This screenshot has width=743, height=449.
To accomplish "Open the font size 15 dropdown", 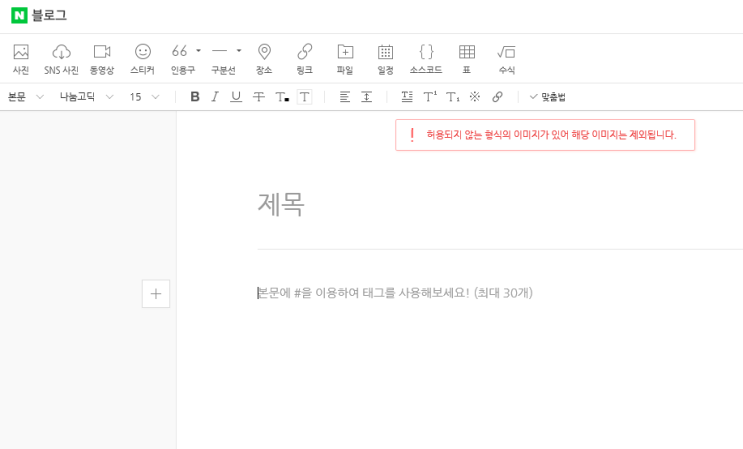I will click(144, 97).
